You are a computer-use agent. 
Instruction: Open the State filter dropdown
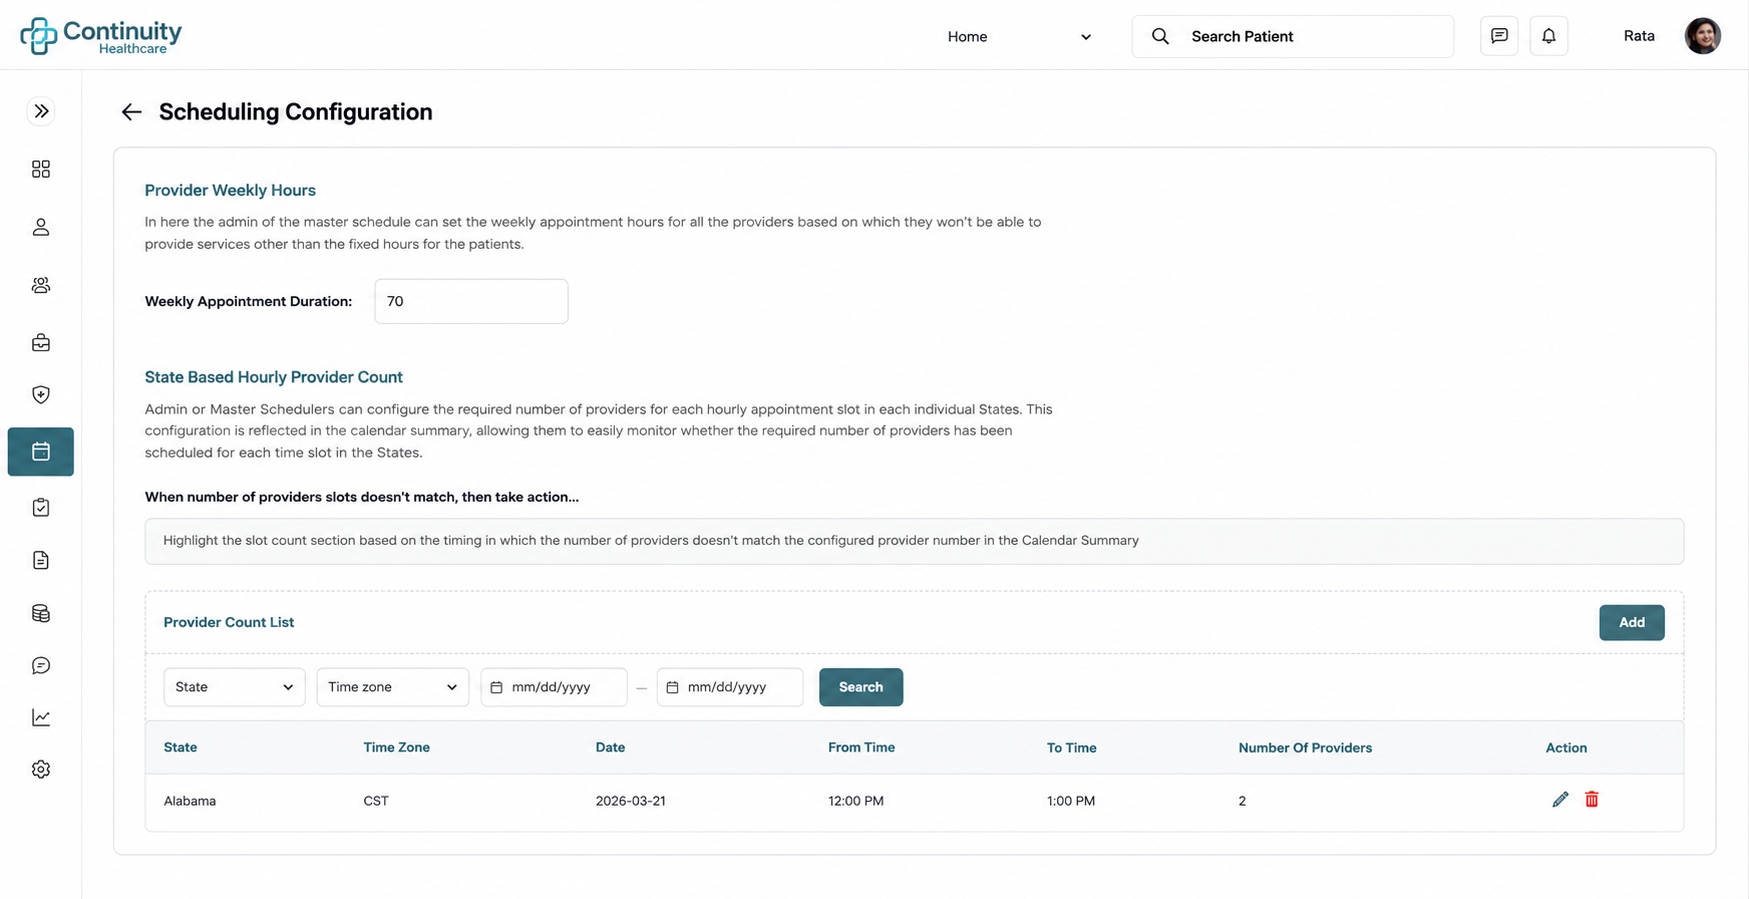coord(234,687)
